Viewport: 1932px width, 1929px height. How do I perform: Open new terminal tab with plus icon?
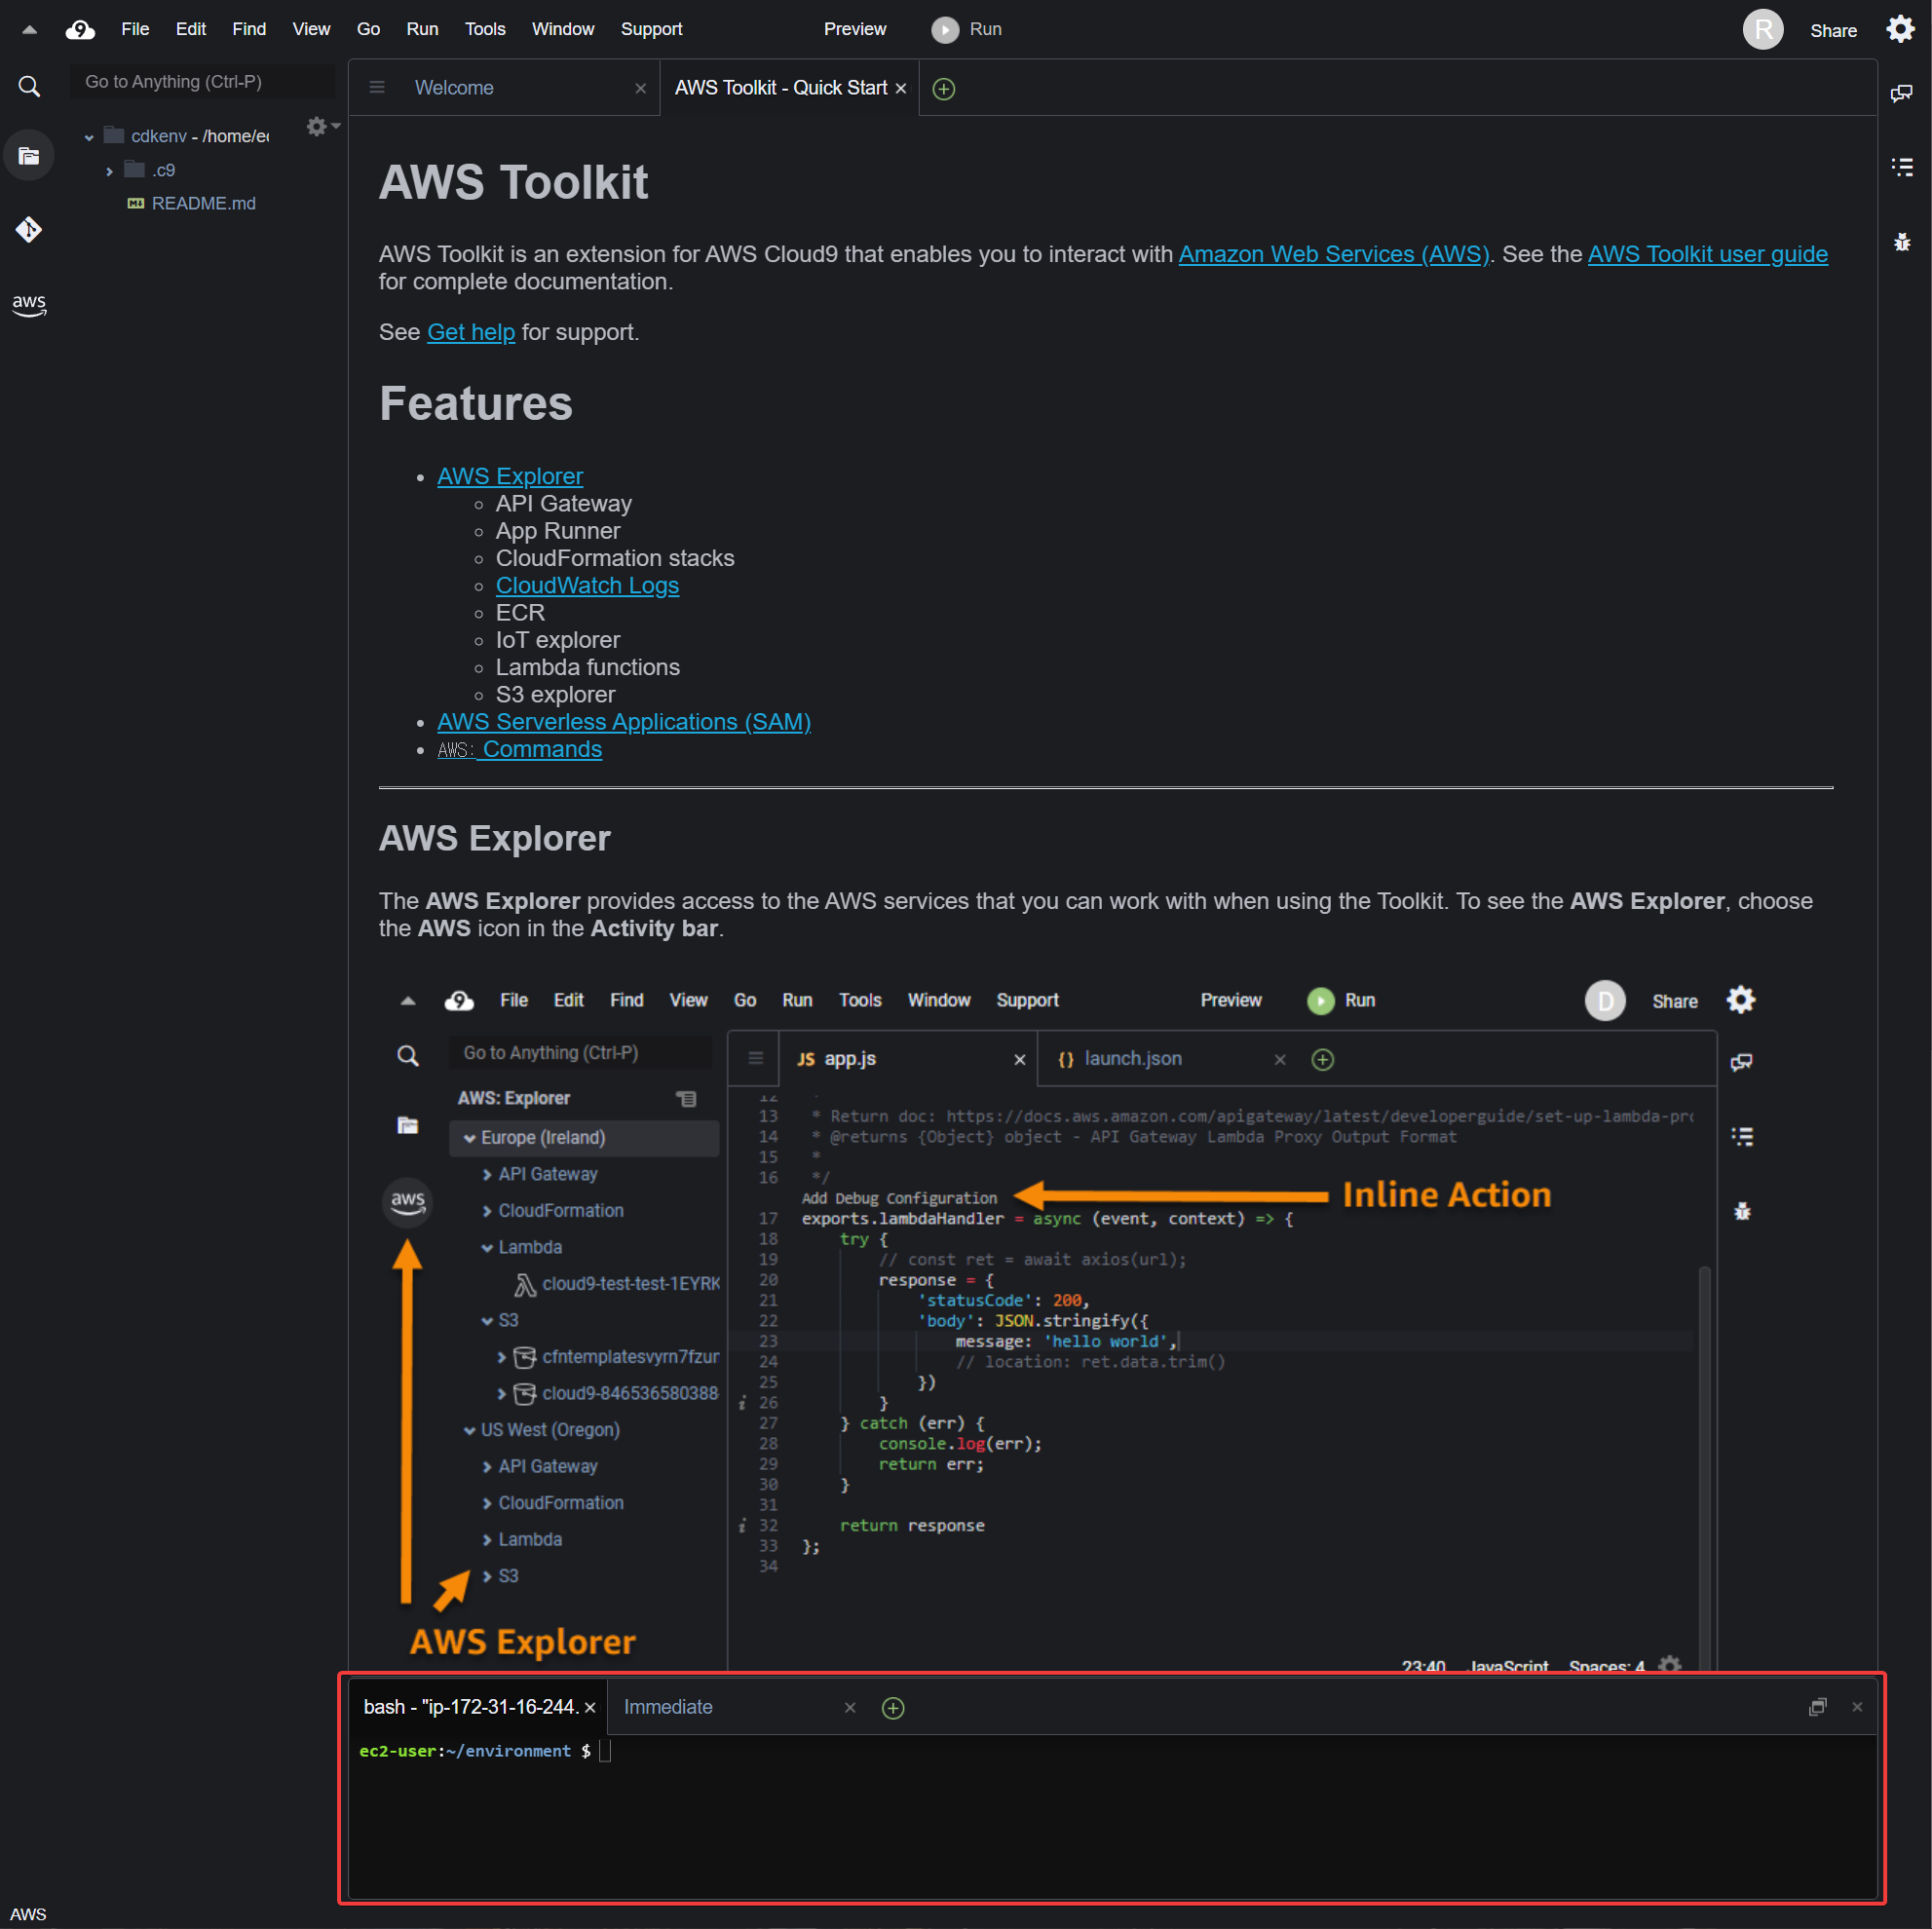click(x=893, y=1708)
